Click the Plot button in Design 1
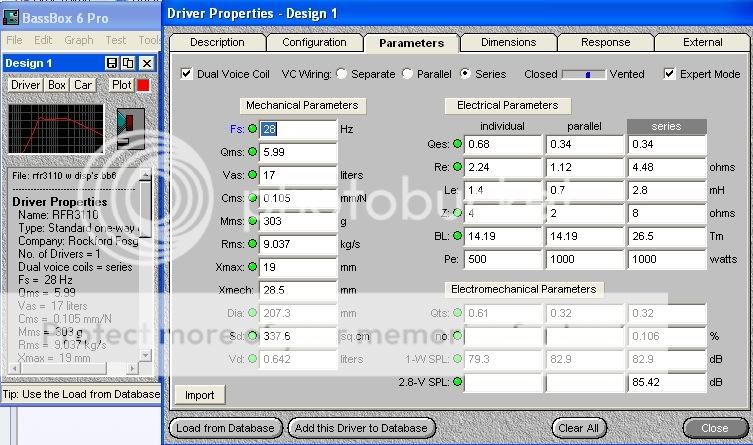753x445 pixels. pos(121,85)
